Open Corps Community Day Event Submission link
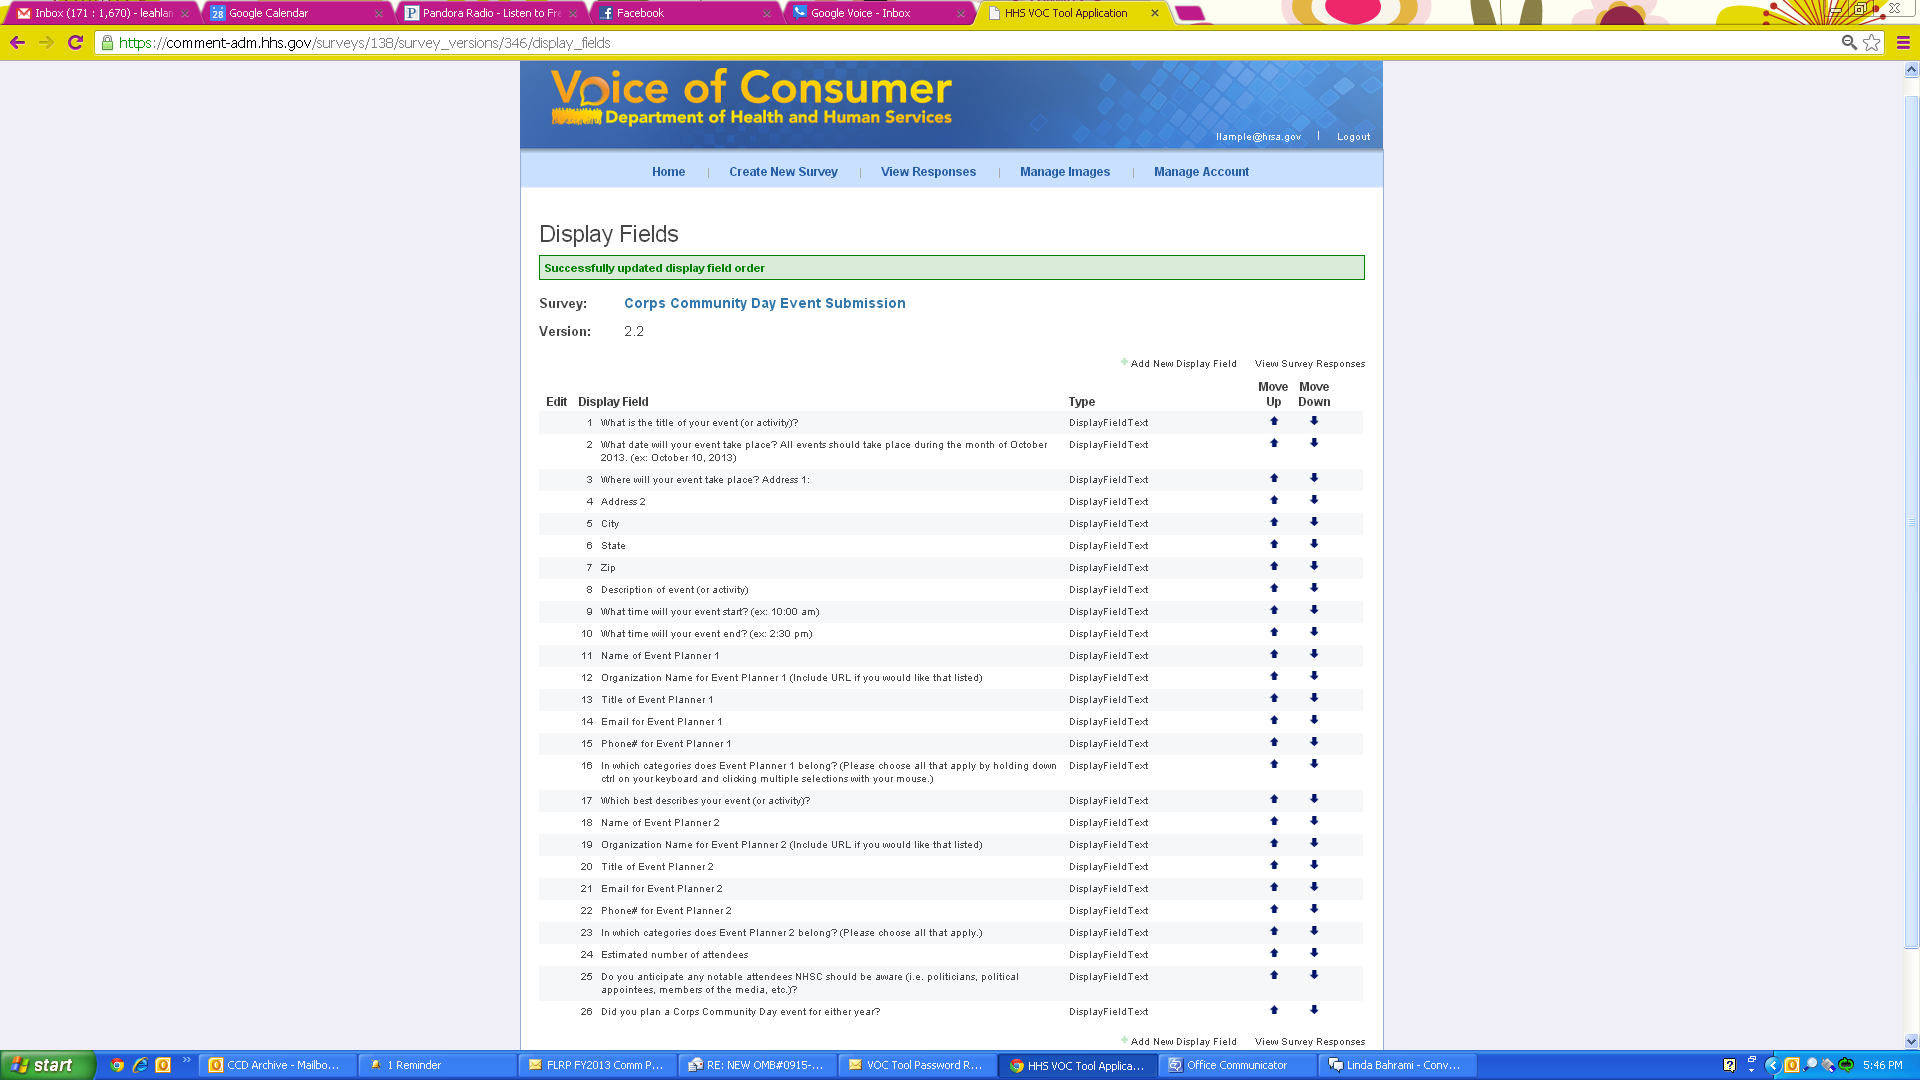 click(764, 303)
